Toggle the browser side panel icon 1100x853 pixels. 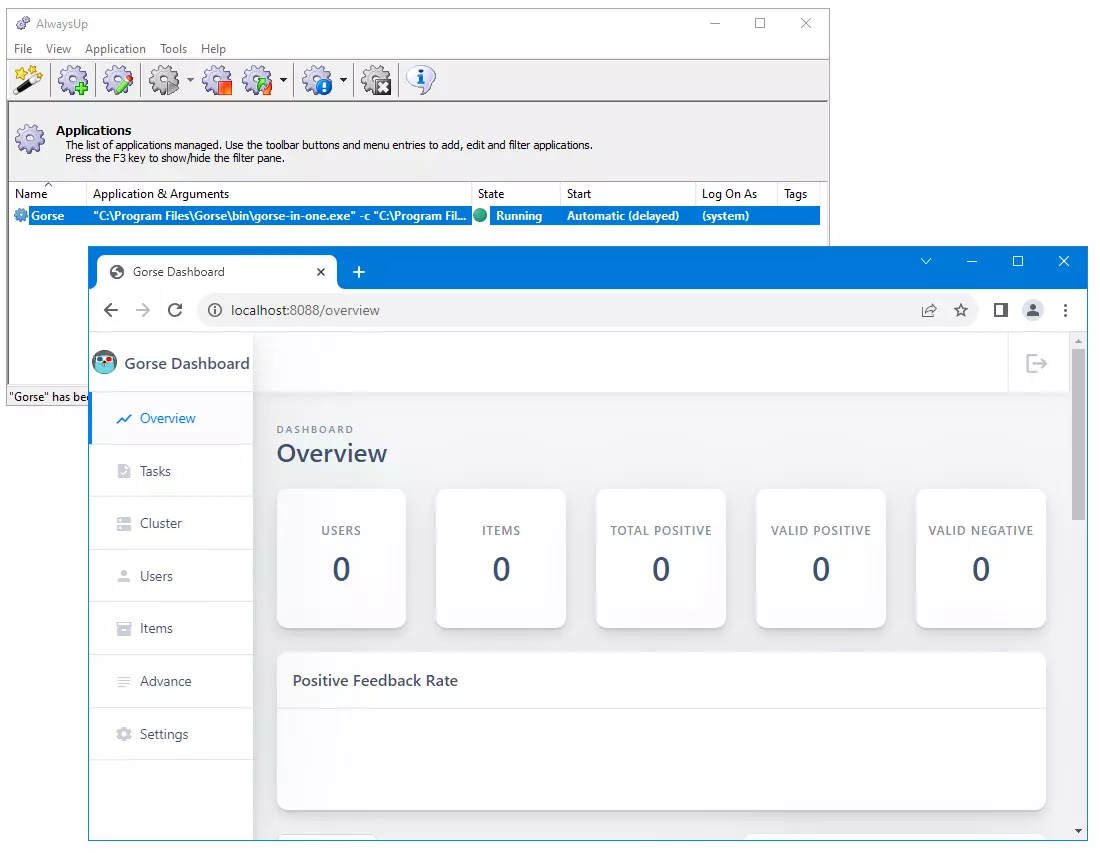click(1000, 310)
